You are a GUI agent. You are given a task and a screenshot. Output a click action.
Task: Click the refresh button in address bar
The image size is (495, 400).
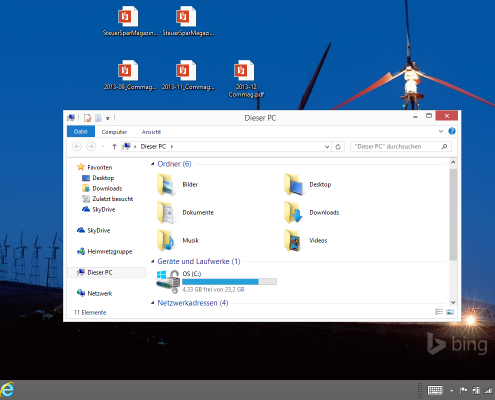[338, 147]
